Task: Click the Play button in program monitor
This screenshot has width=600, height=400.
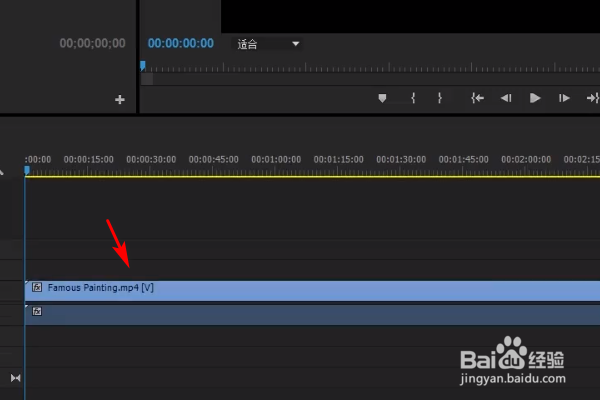Action: pos(535,98)
